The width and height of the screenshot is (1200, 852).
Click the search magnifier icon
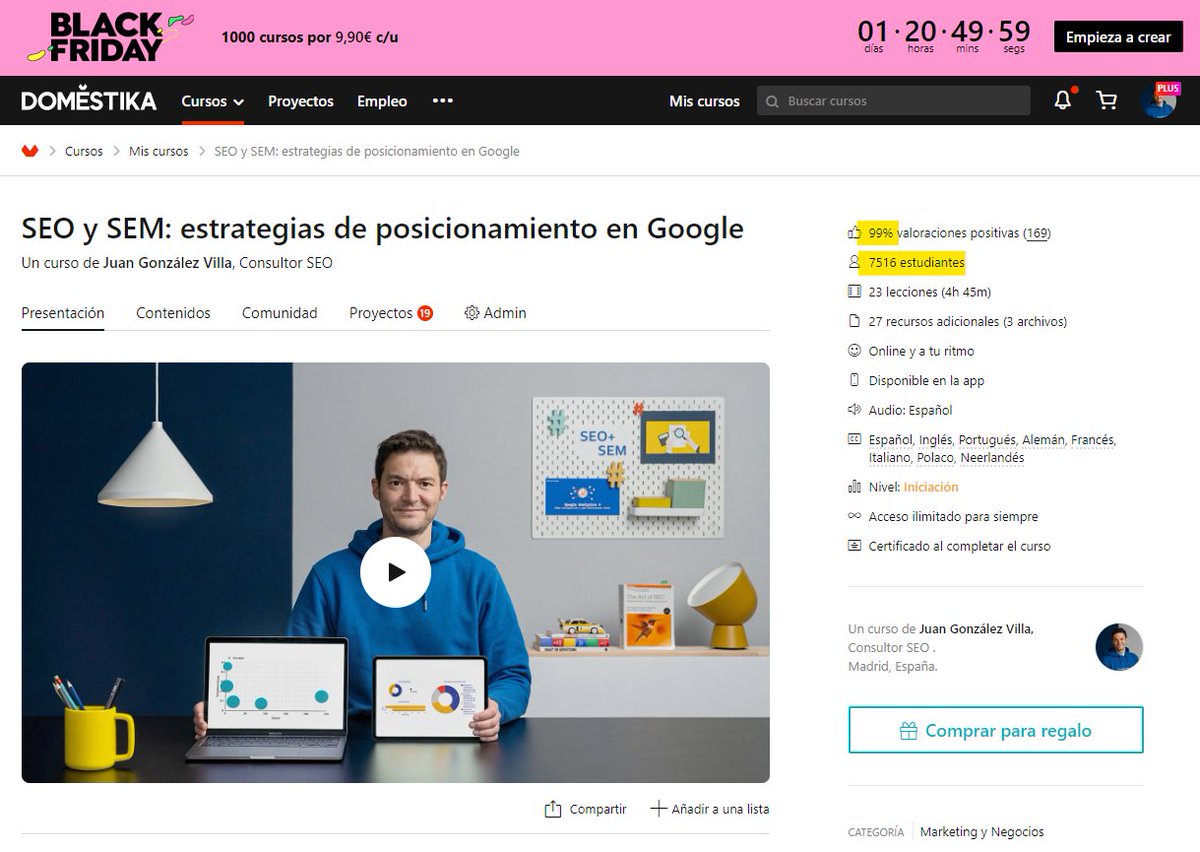pos(771,101)
